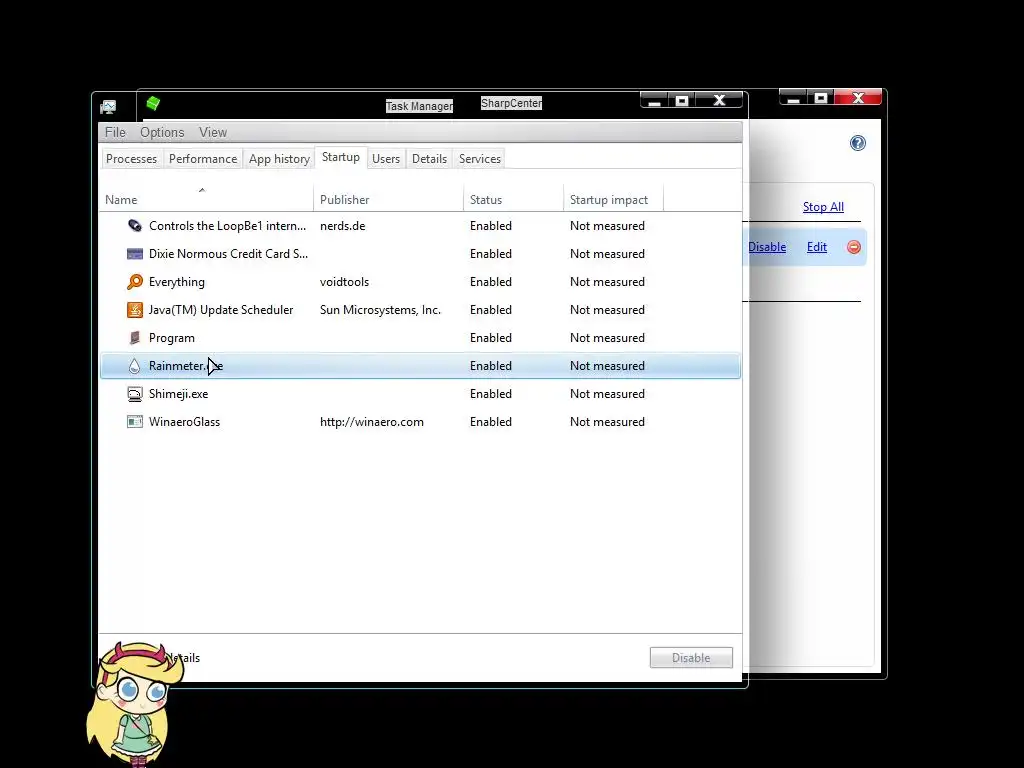
Task: Open the Options menu
Action: pos(162,133)
